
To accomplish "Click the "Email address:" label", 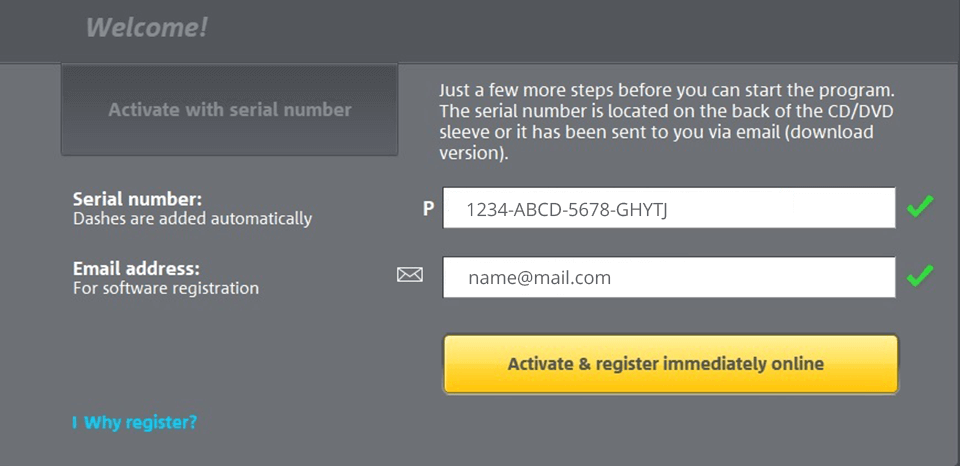I will coord(136,269).
